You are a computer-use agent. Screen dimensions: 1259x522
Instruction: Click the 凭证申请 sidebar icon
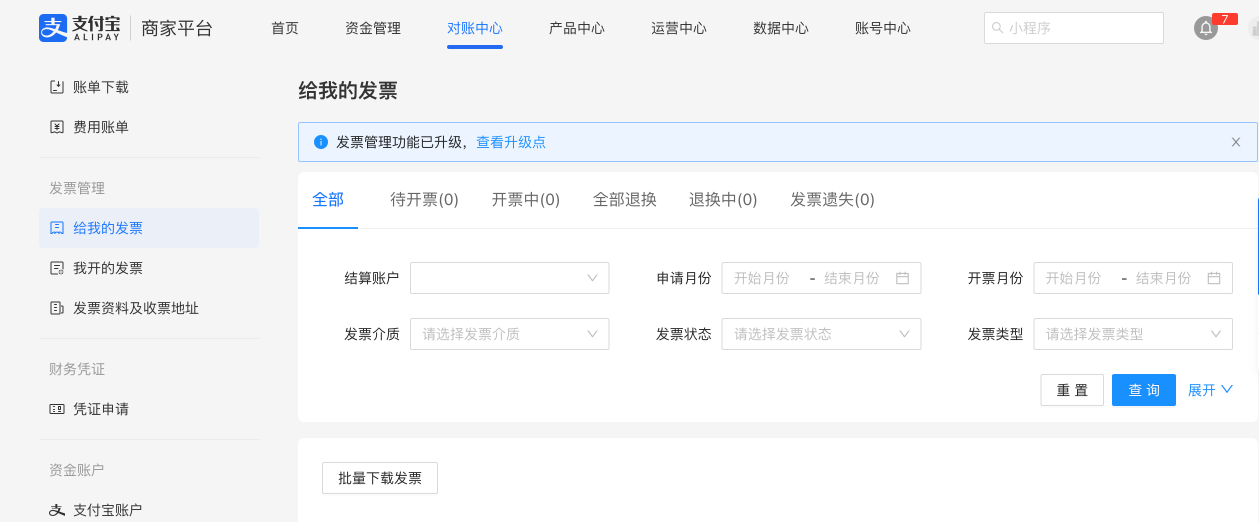click(x=57, y=409)
